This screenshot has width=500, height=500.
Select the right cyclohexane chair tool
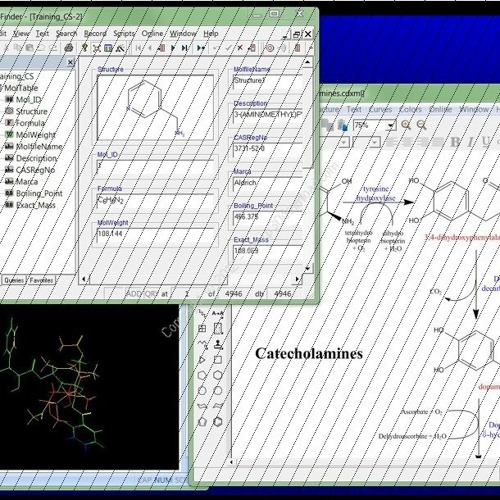click(218, 406)
